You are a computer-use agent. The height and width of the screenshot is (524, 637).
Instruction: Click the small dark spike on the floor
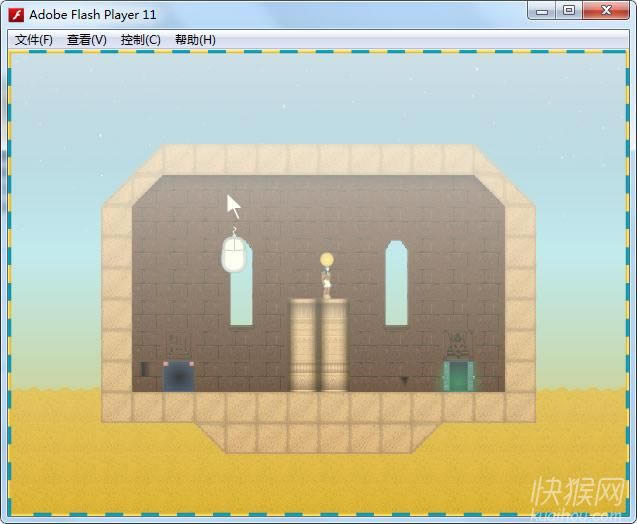click(x=404, y=381)
